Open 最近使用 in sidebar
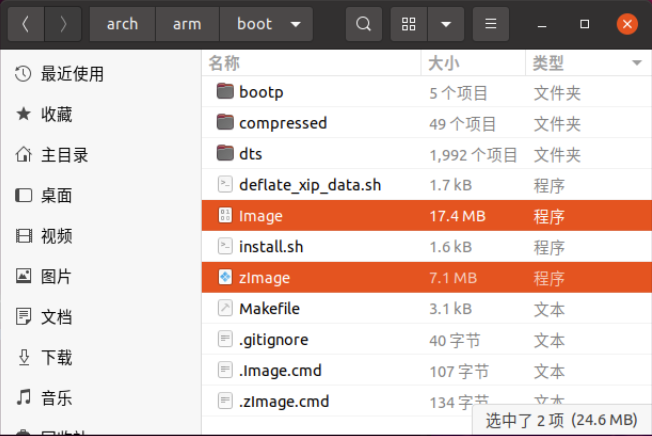 pyautogui.click(x=72, y=74)
